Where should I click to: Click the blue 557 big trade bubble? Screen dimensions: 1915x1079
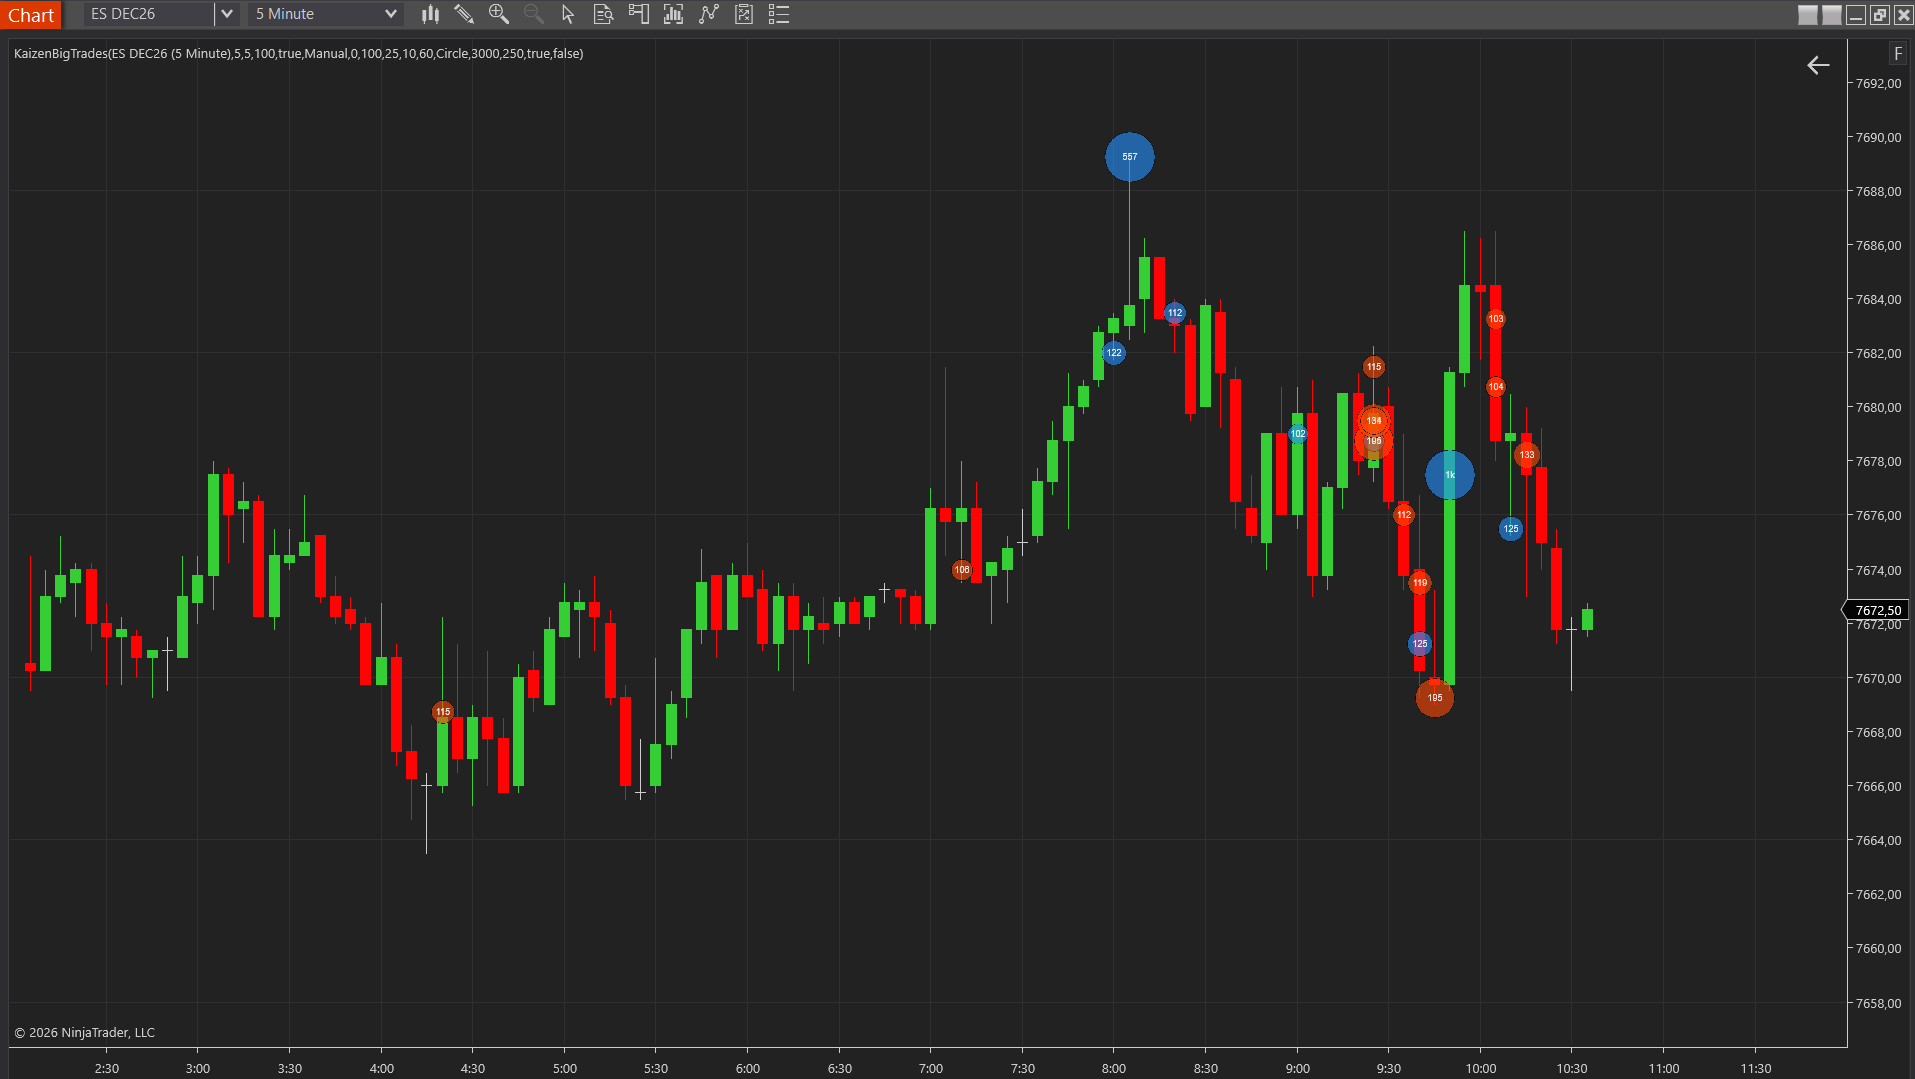point(1130,157)
